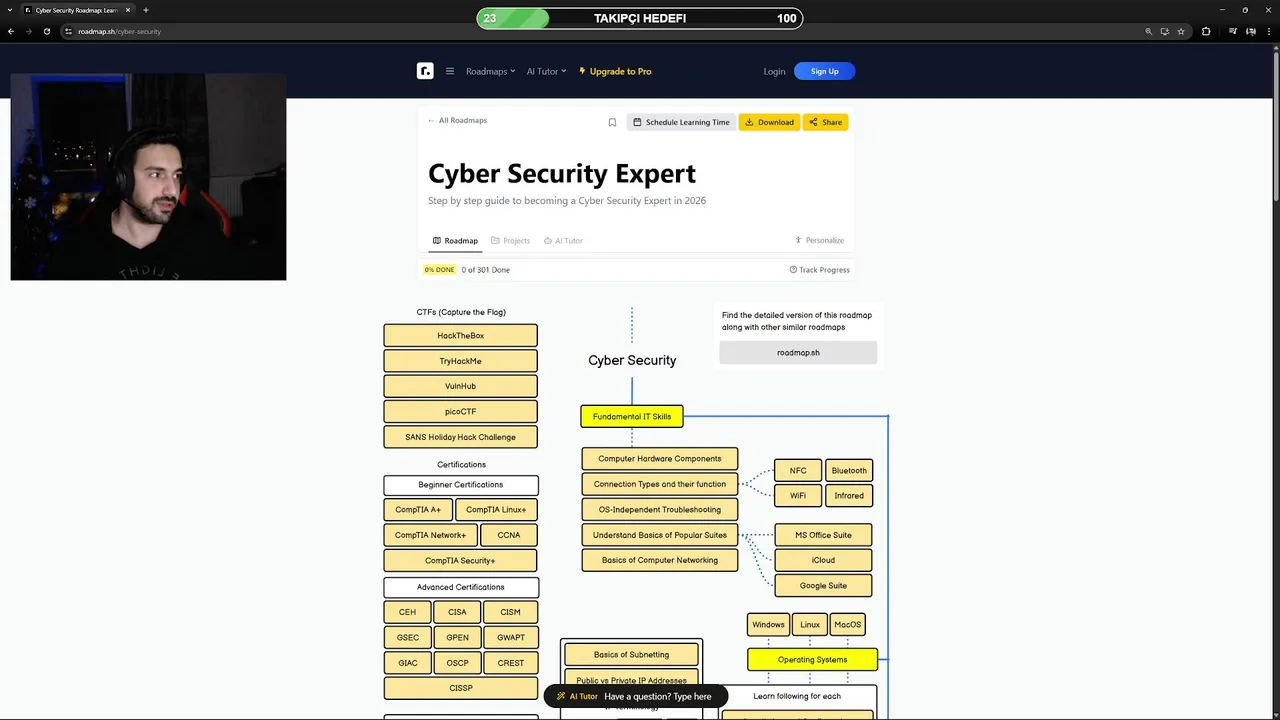Click the bookmark roadmap icon
The width and height of the screenshot is (1280, 720).
point(612,122)
